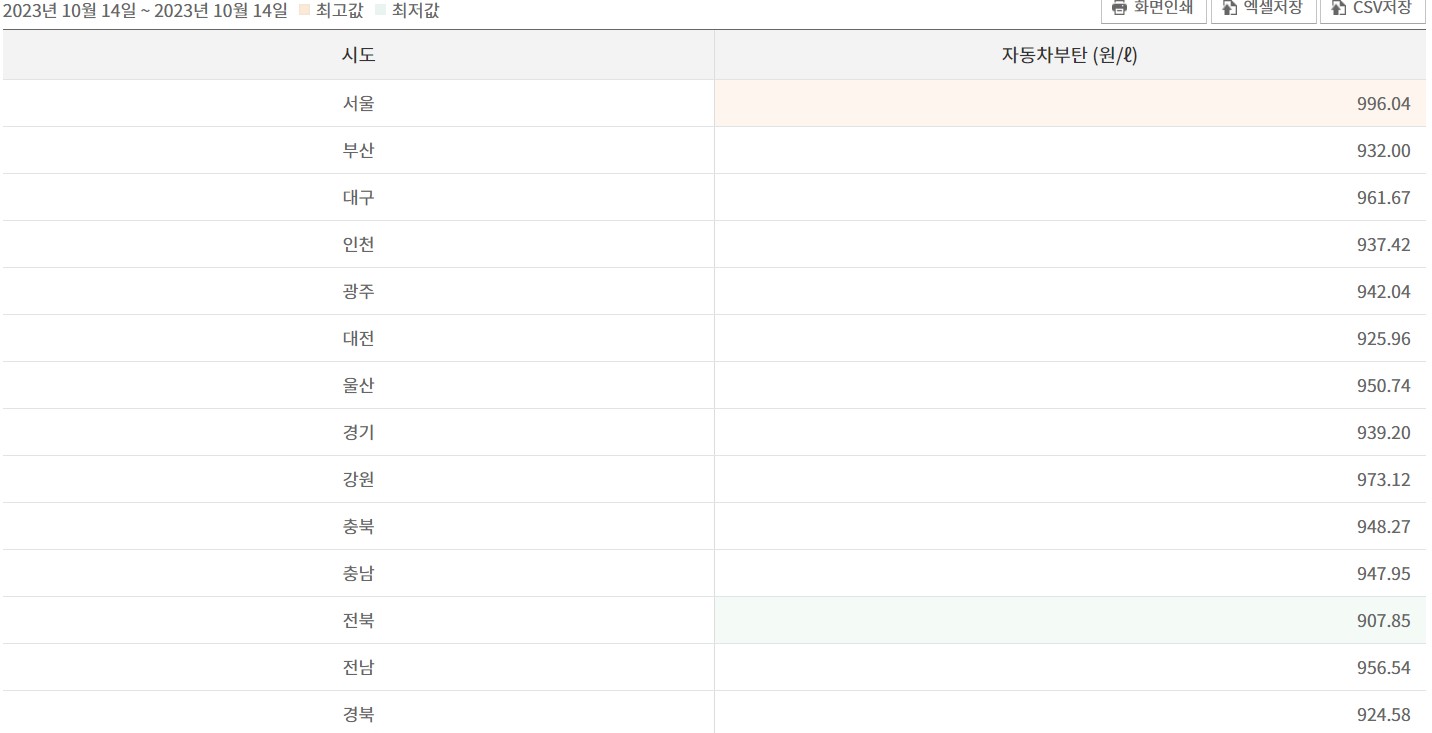Screen dimensions: 1432x733
Task: Select the 강원 row label
Action: [358, 479]
